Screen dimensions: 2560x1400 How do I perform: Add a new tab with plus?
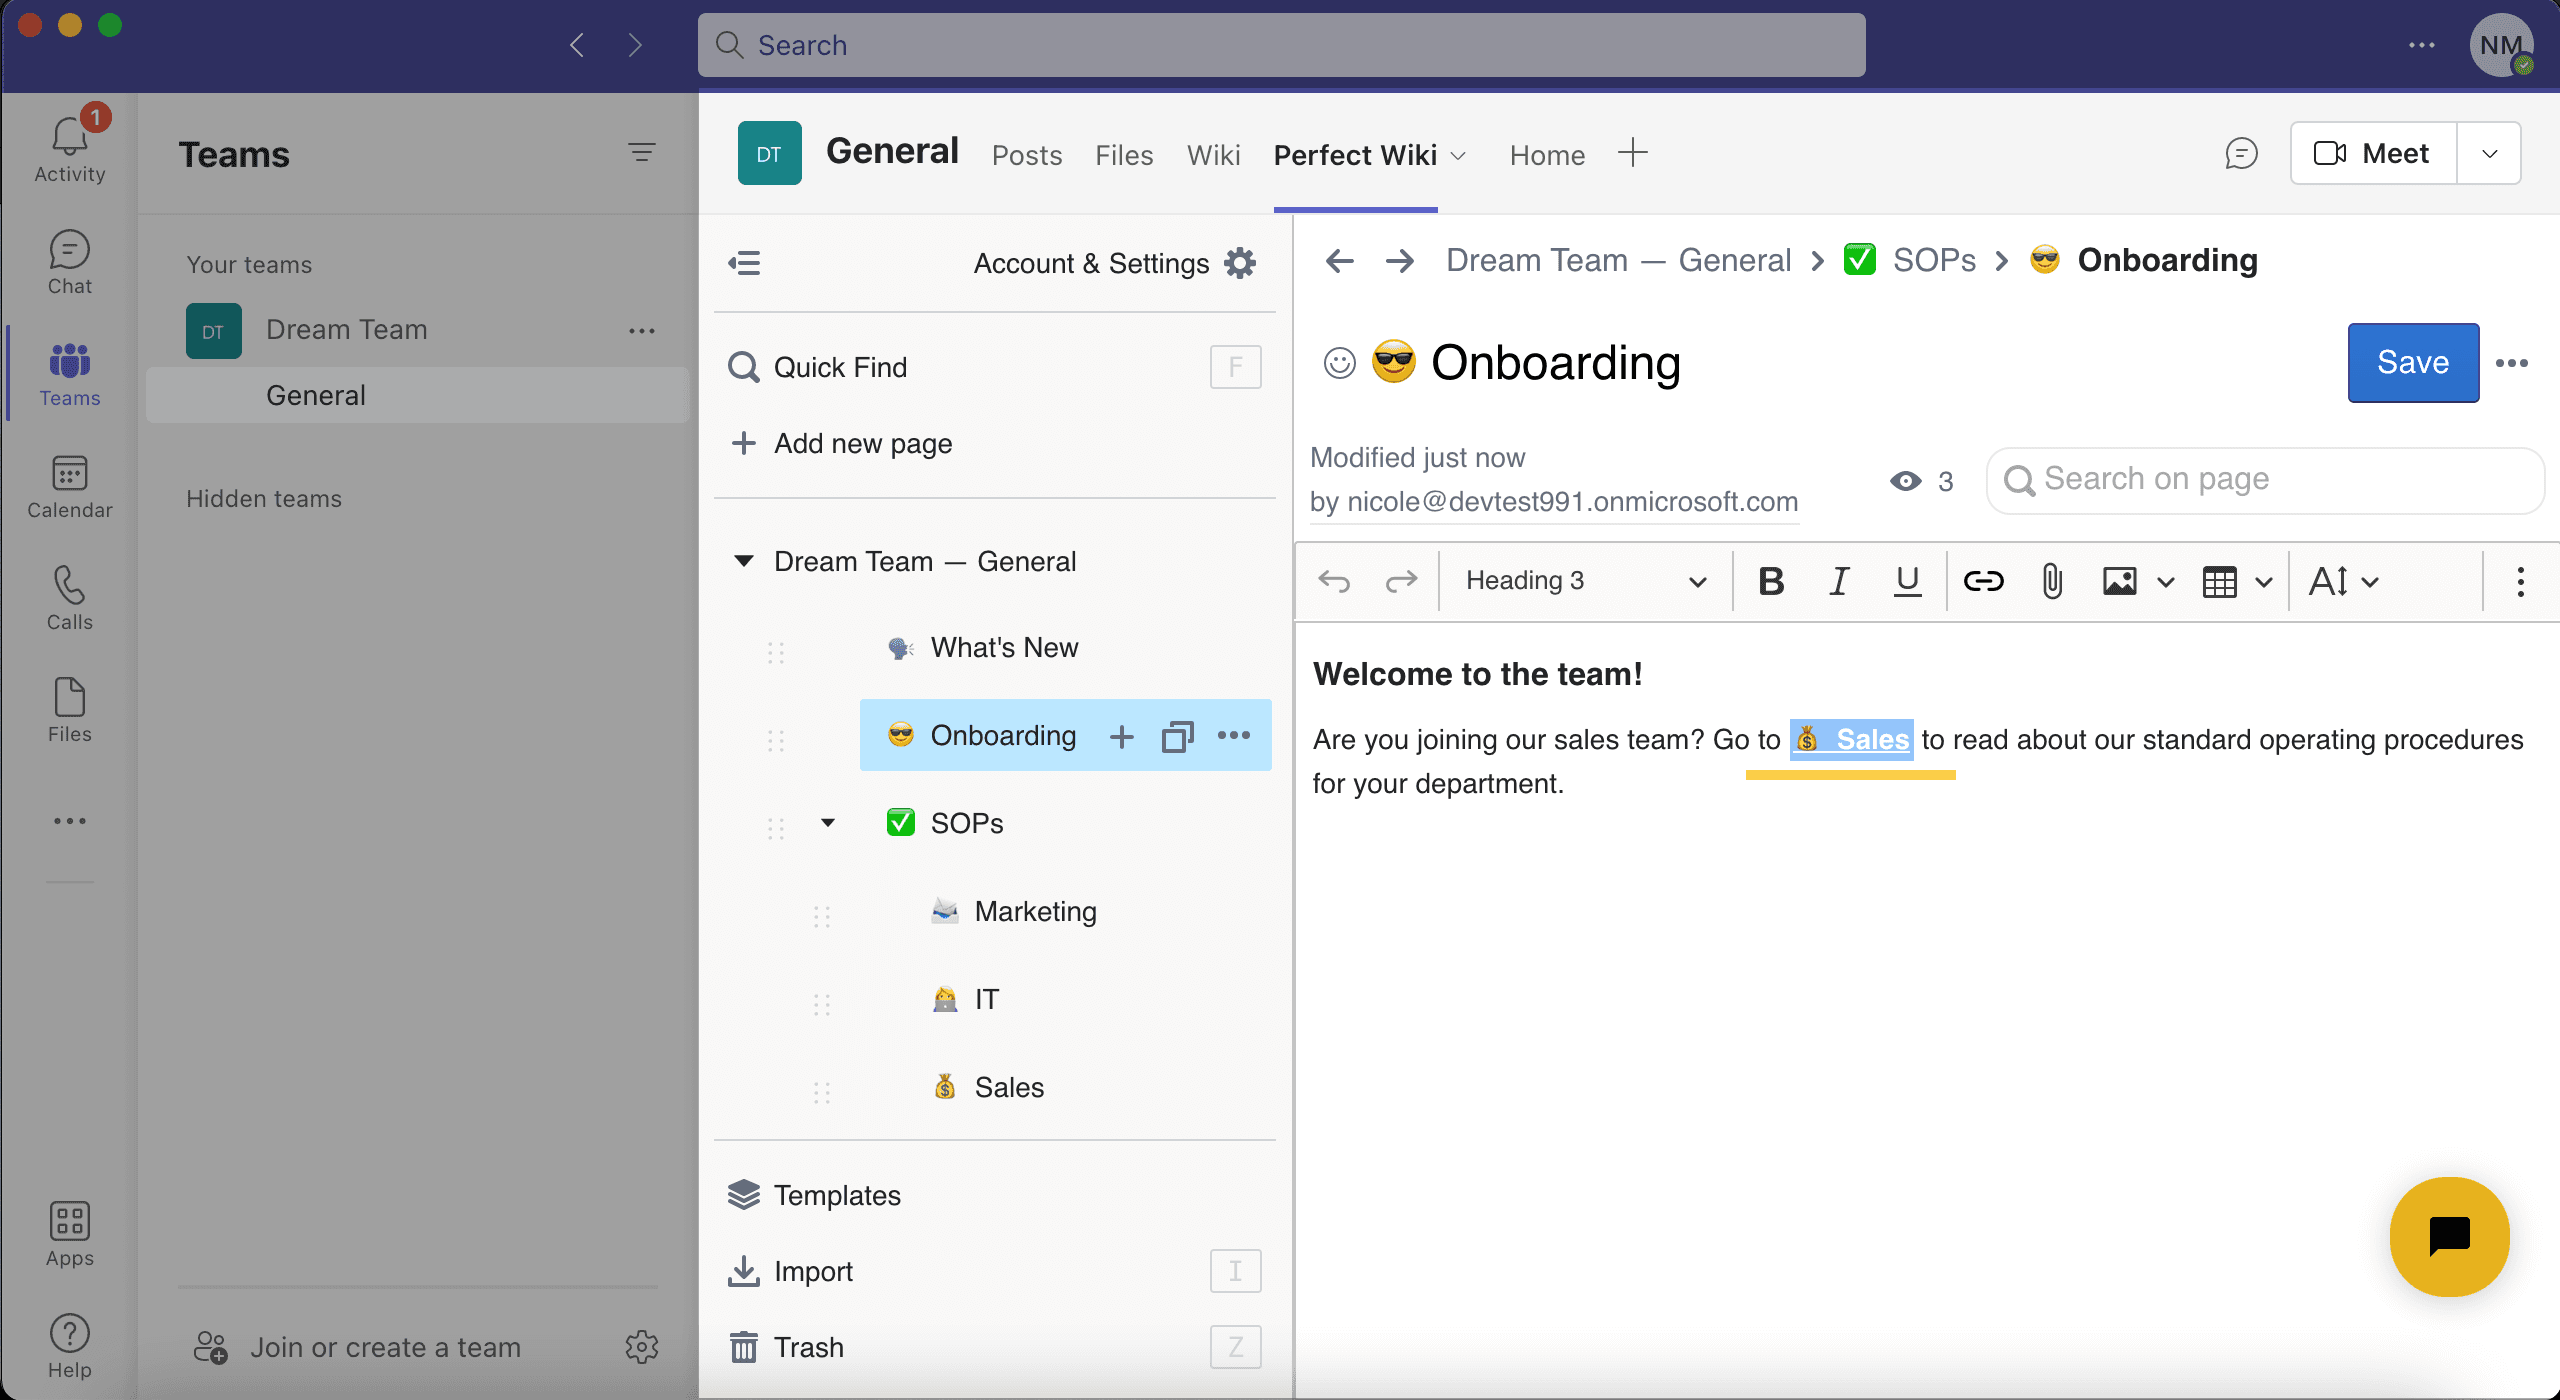[1632, 153]
